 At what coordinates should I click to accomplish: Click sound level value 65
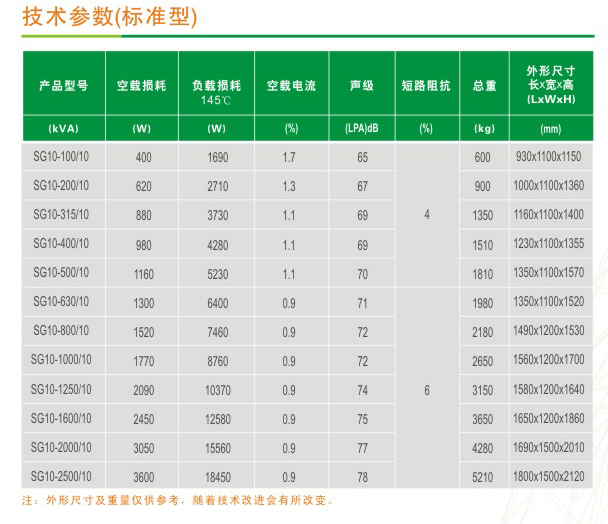[x=363, y=157]
